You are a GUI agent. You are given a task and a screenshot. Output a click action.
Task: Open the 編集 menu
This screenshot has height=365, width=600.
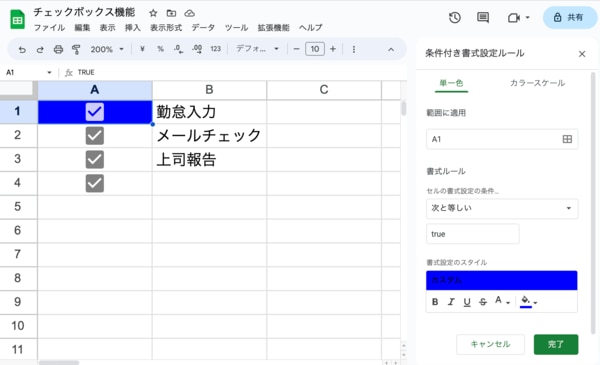[x=82, y=28]
